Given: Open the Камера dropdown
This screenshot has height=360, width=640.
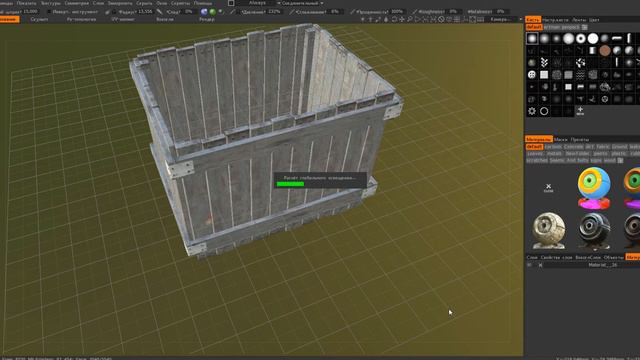Looking at the screenshot, I should coord(506,19).
